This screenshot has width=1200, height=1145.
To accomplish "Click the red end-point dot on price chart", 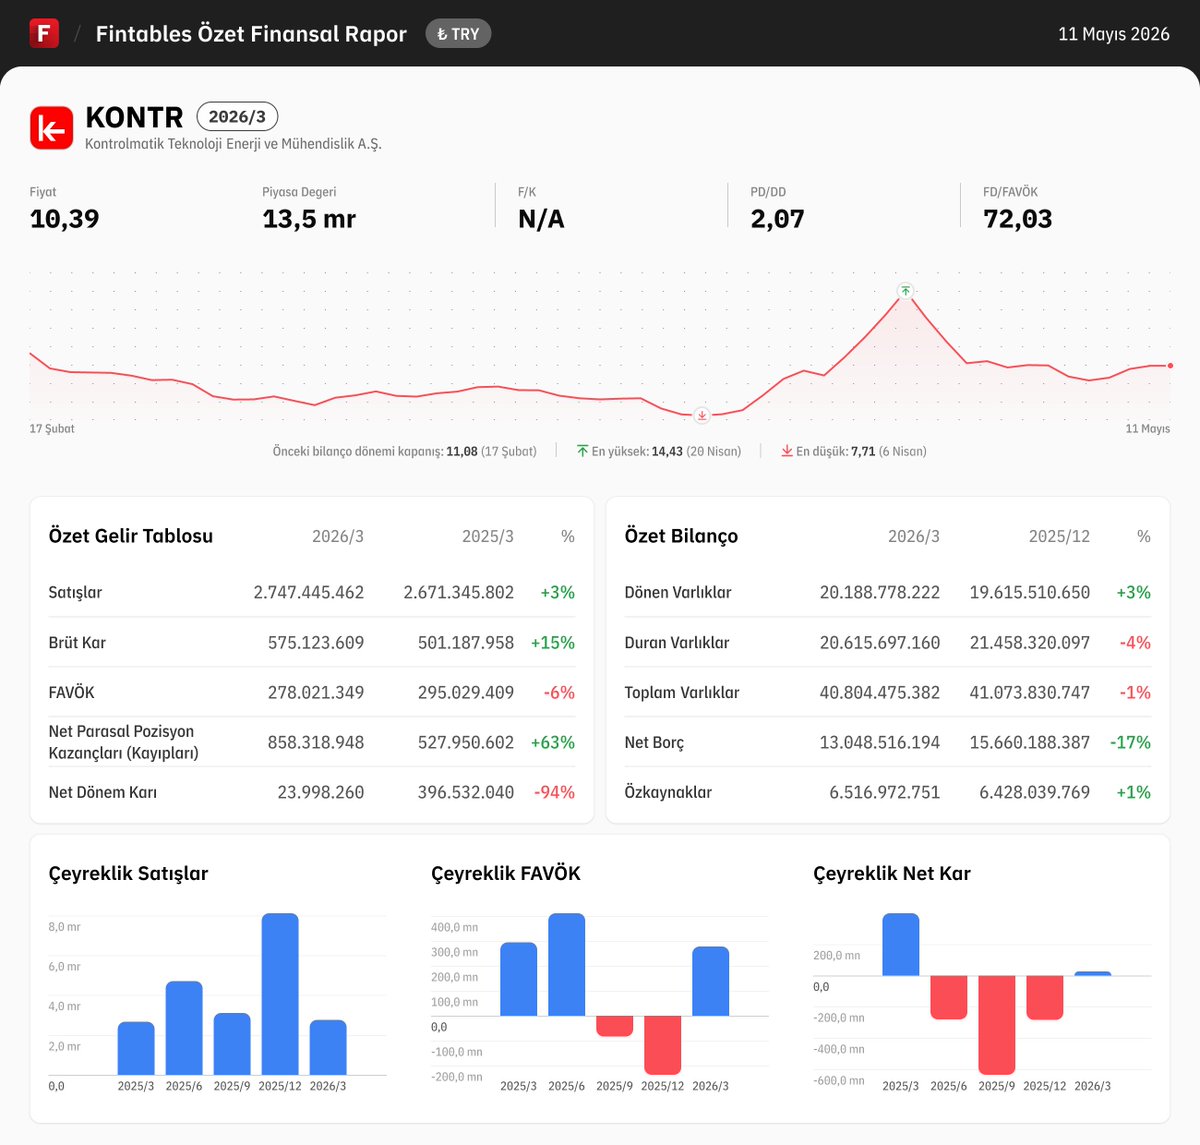I will (x=1170, y=366).
